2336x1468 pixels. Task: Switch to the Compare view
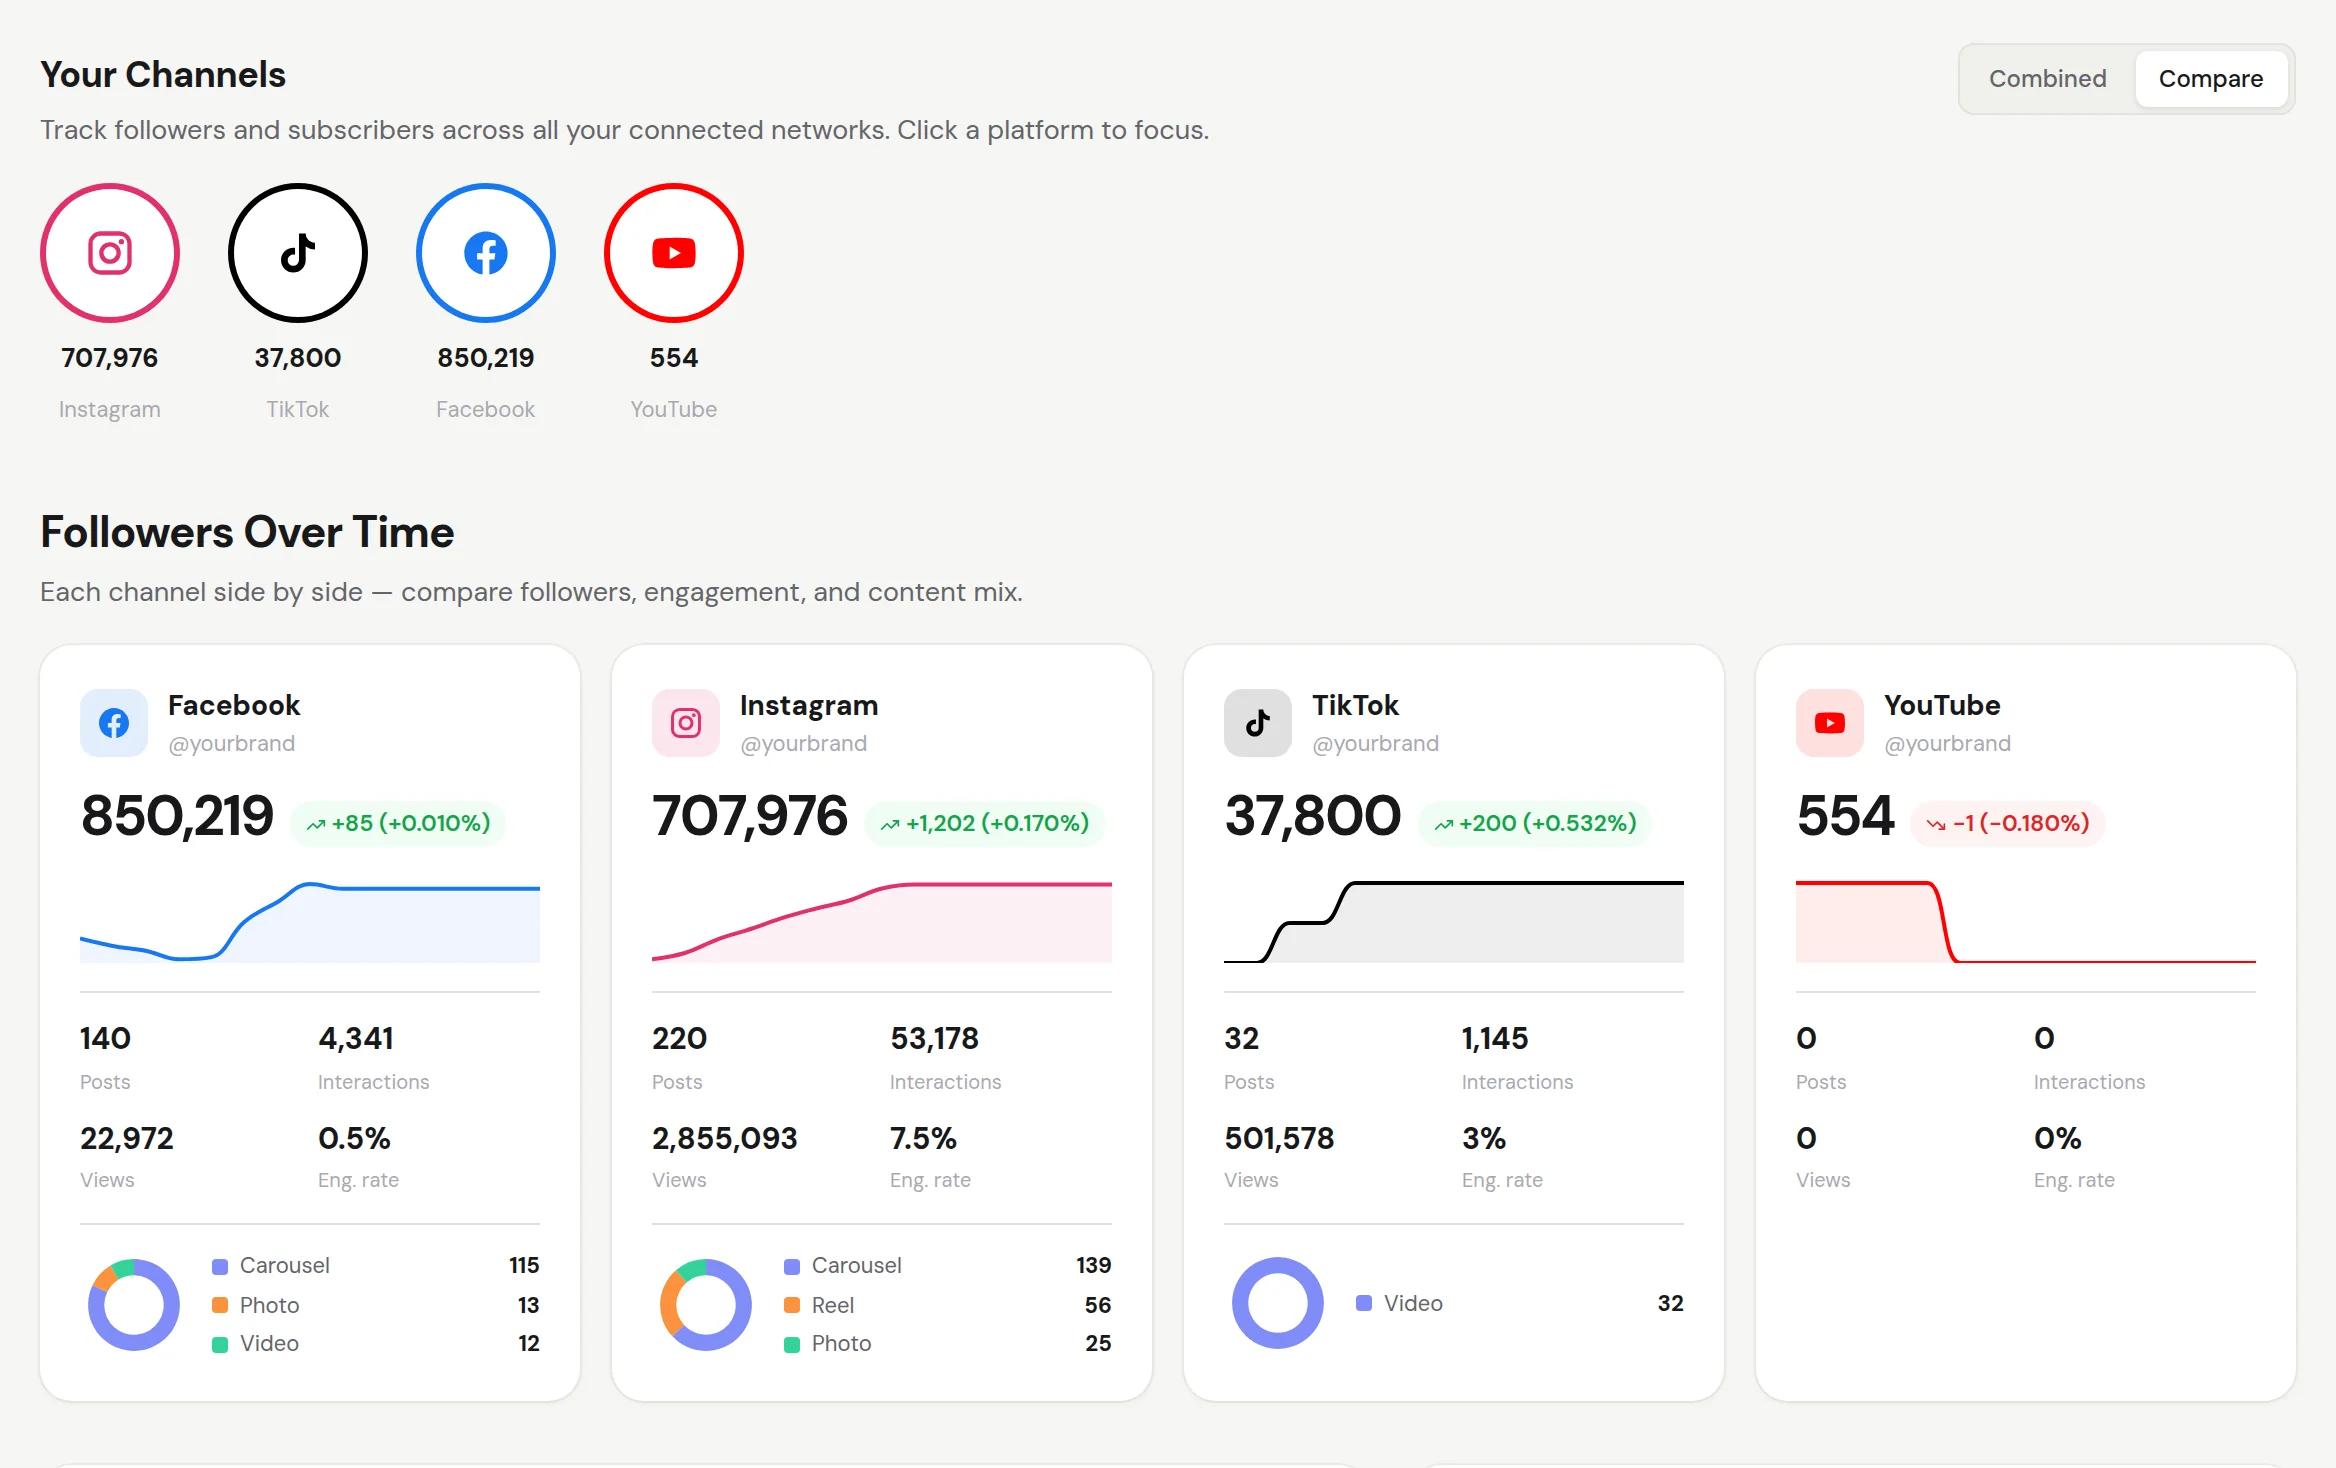[2211, 79]
